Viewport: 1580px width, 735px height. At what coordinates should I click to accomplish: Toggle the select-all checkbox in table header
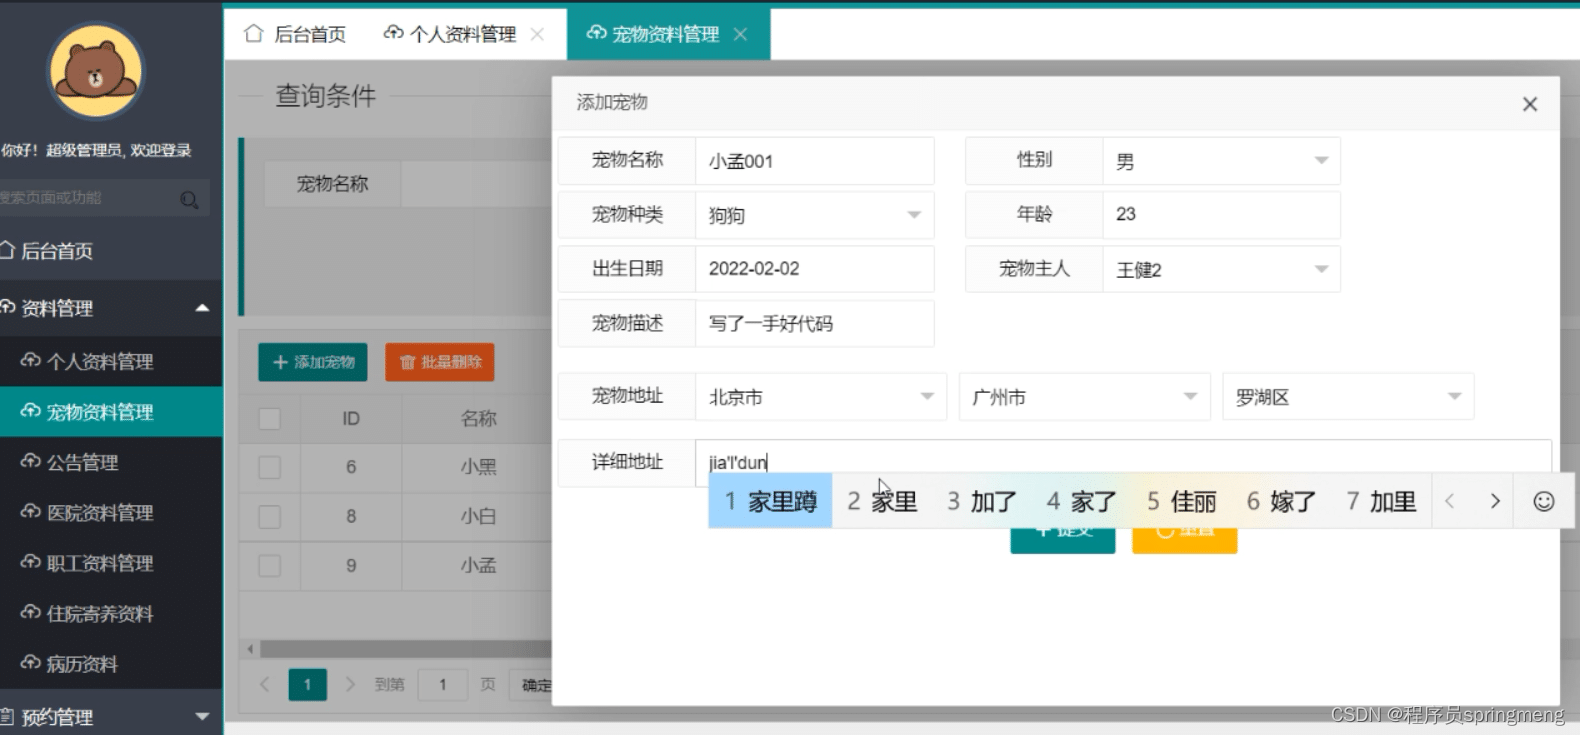270,418
